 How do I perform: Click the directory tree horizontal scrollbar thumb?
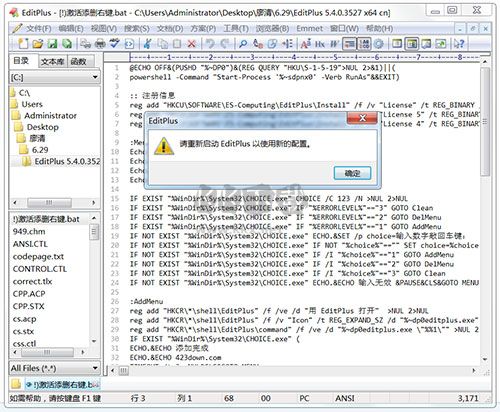[x=49, y=202]
